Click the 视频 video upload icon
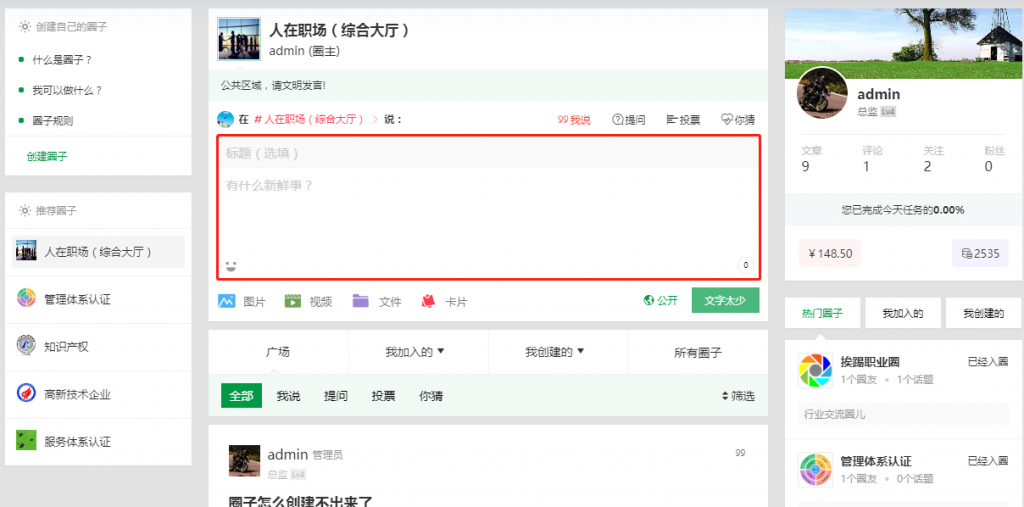Screen dimensions: 1024x507 tap(293, 301)
